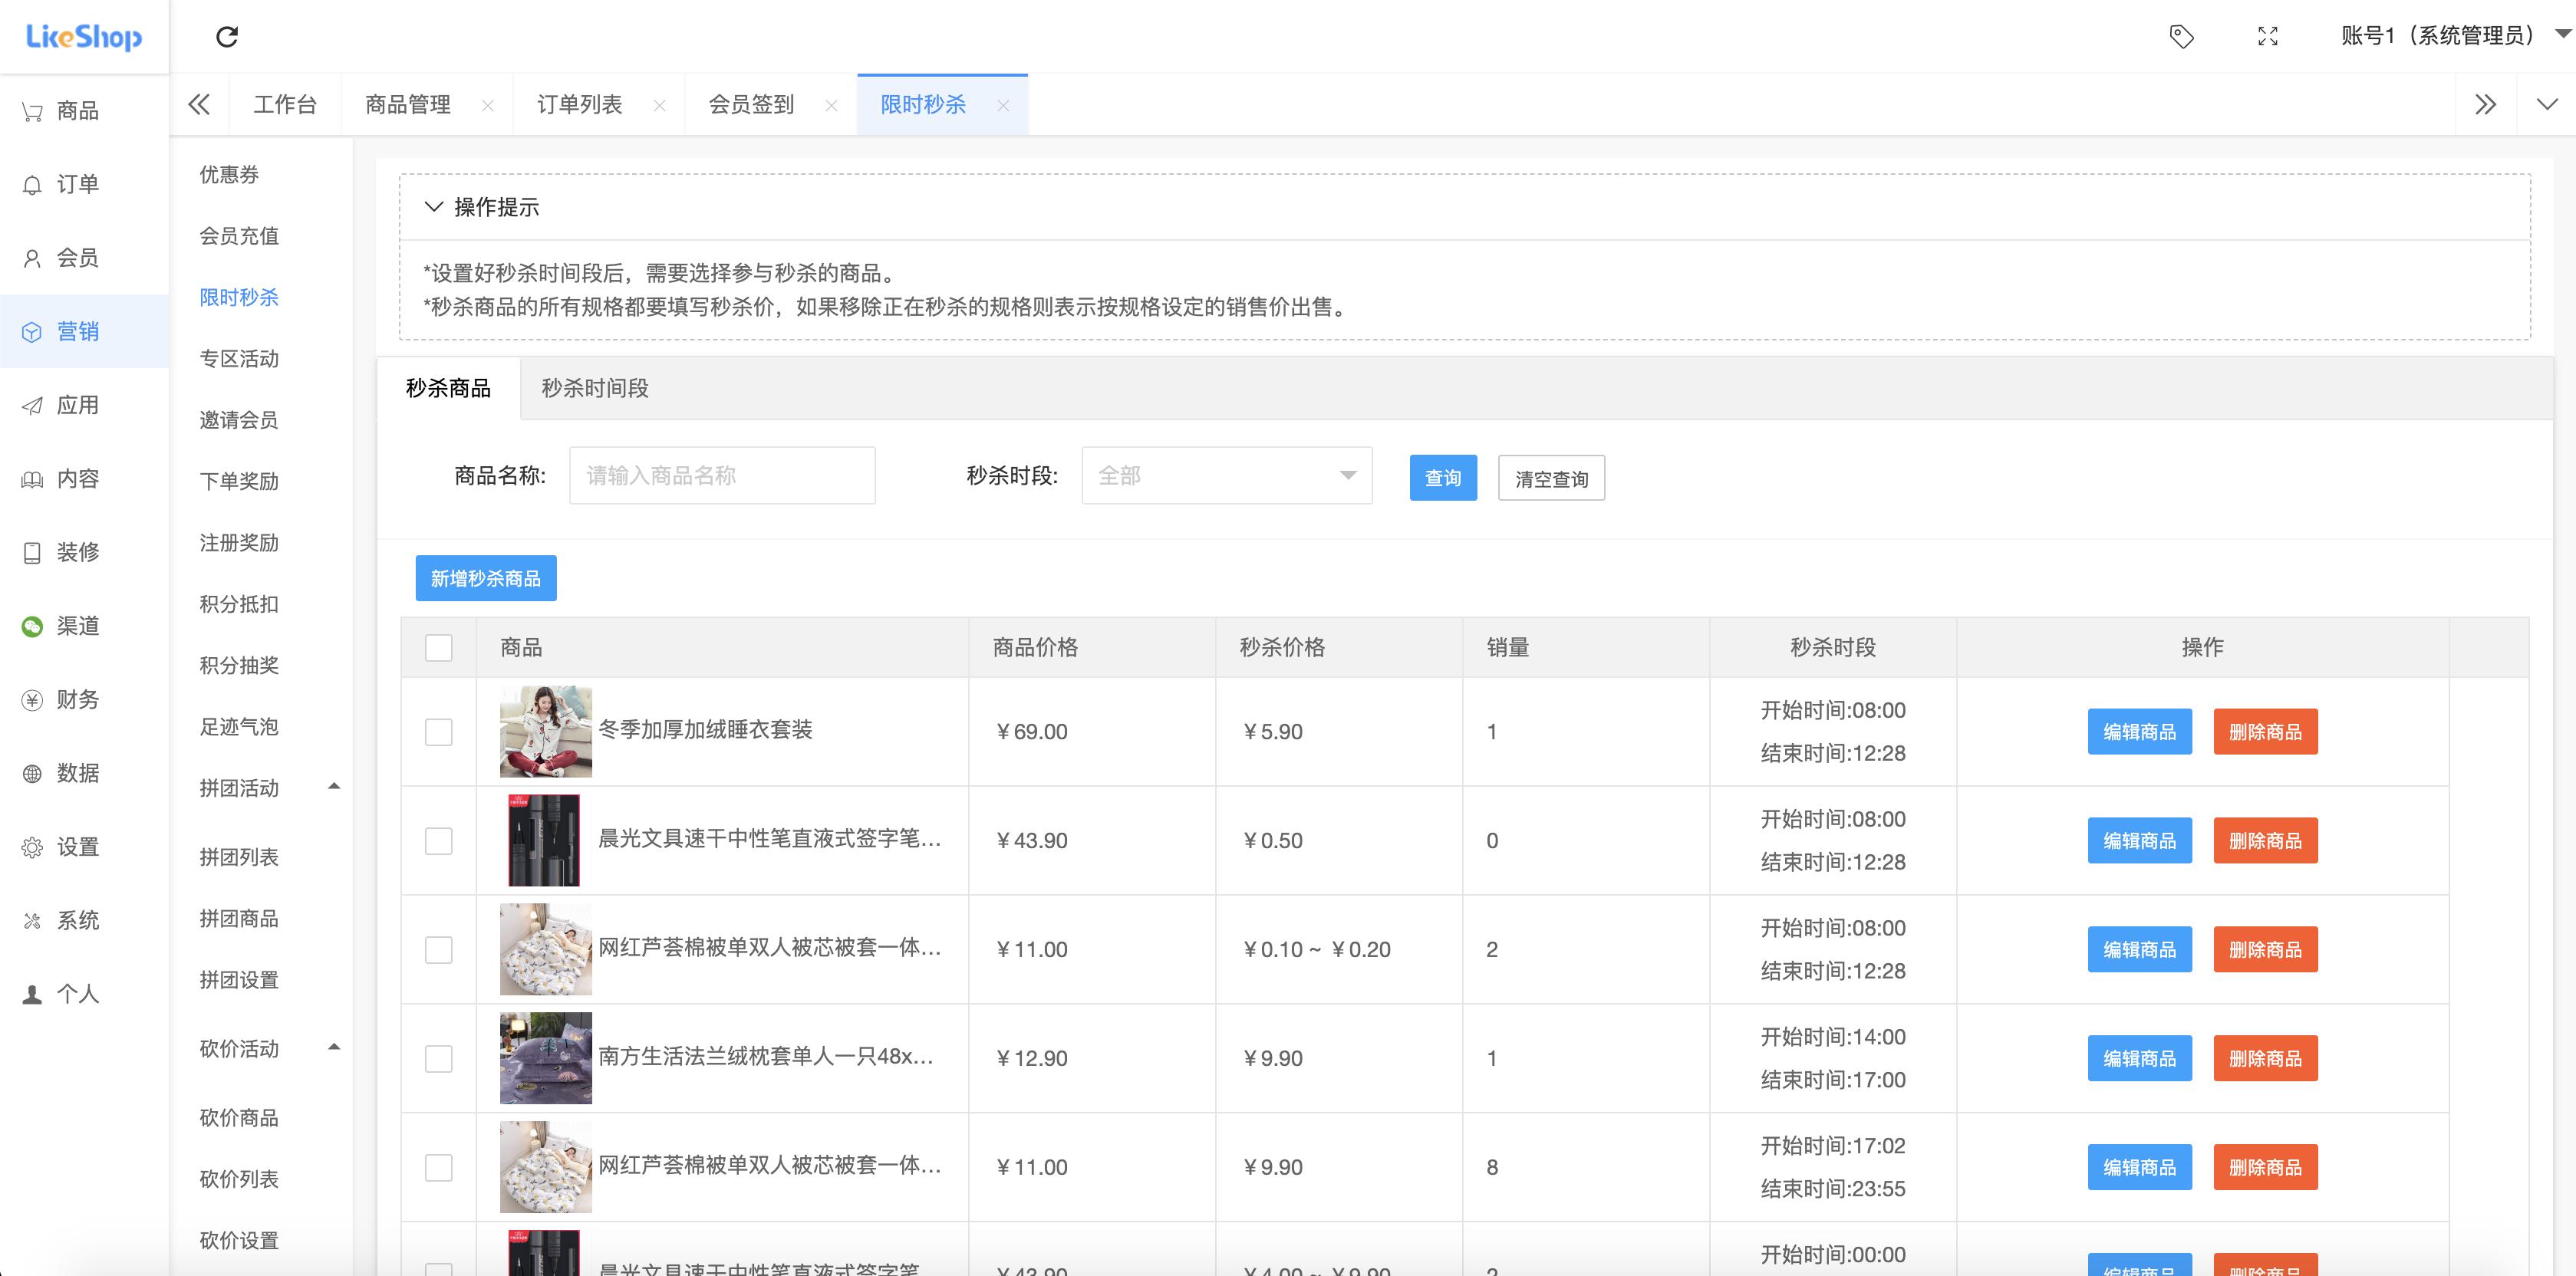Click the 清空查询 button

pos(1551,478)
